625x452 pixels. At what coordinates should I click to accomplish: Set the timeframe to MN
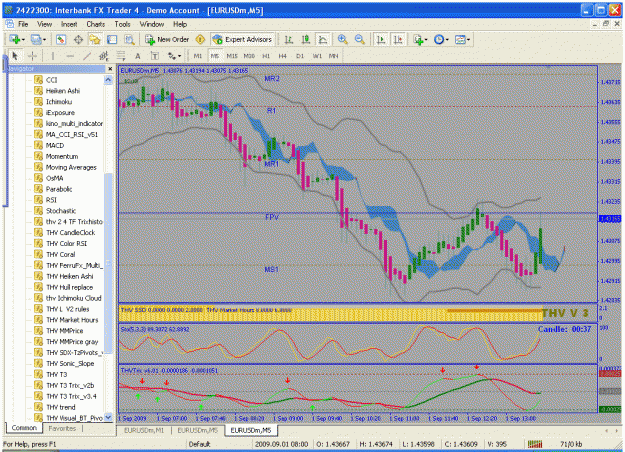pyautogui.click(x=334, y=56)
